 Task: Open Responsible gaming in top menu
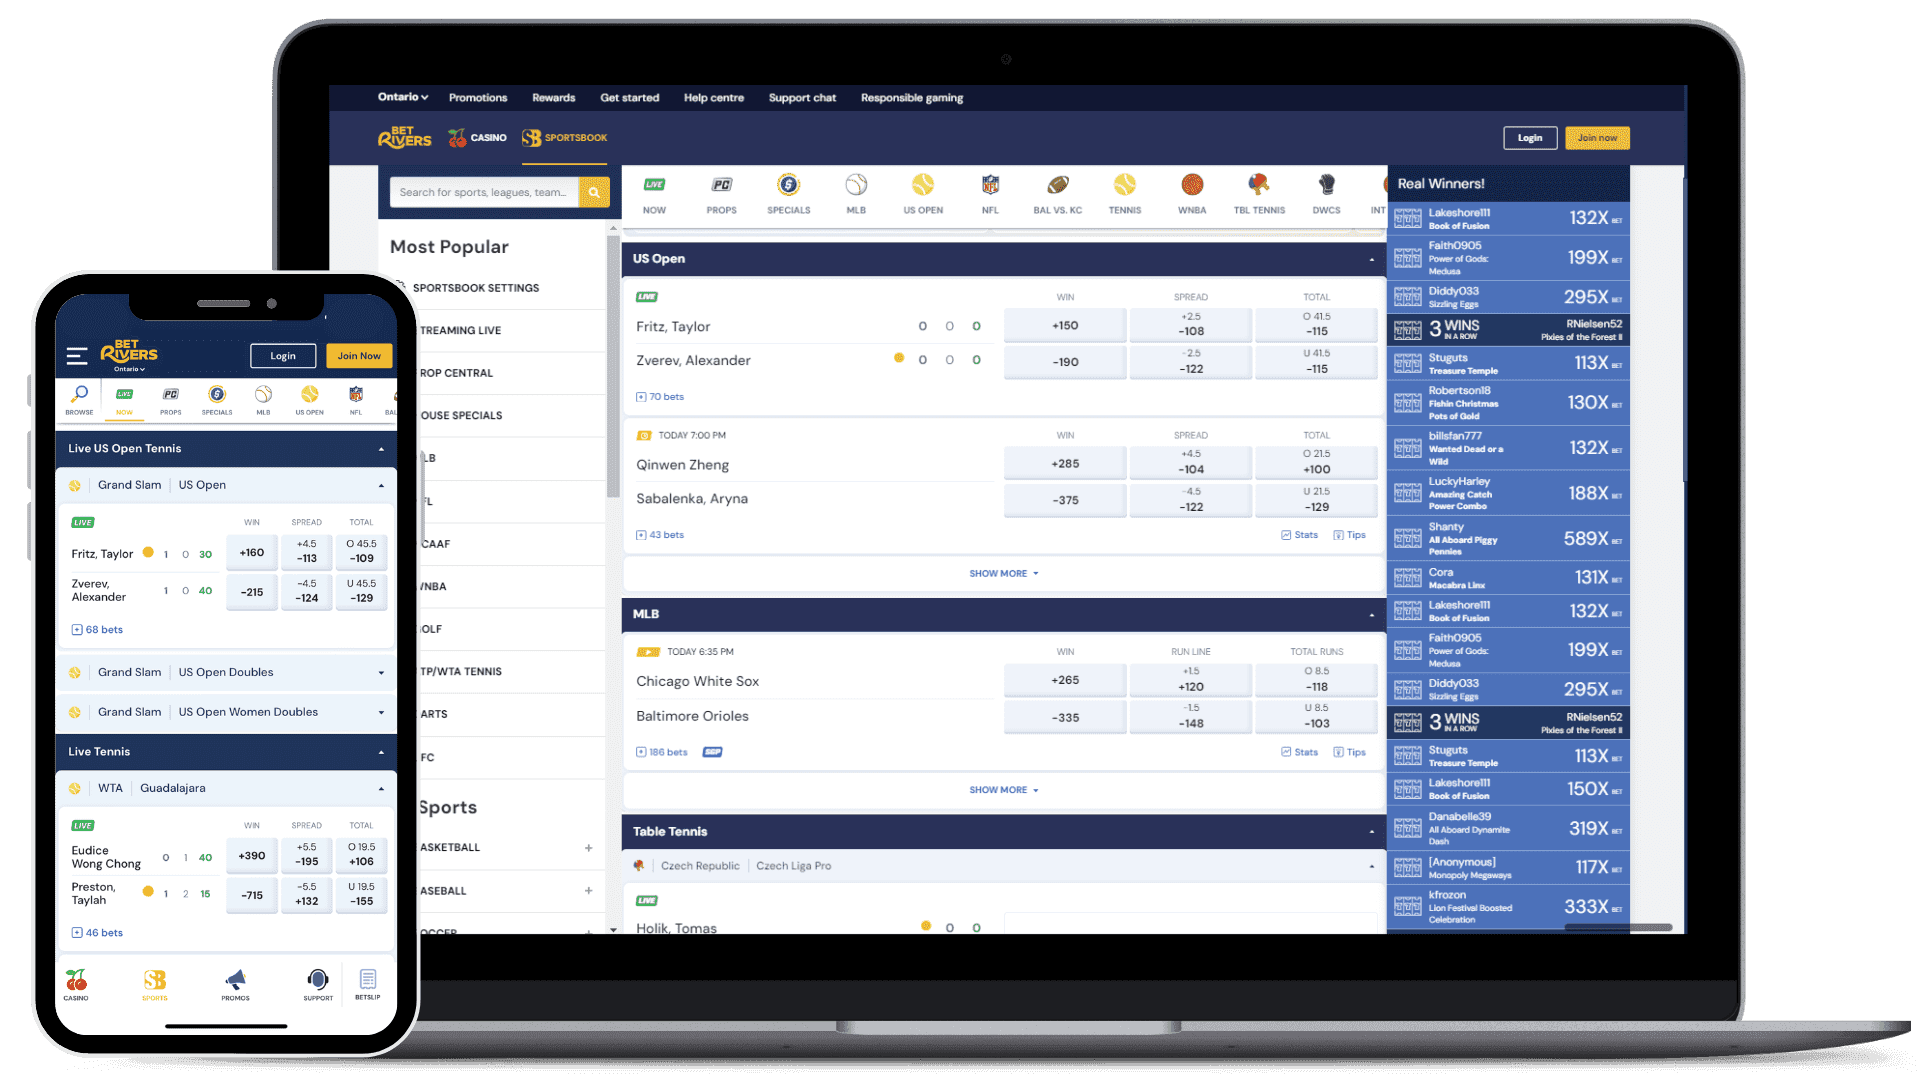pyautogui.click(x=912, y=98)
